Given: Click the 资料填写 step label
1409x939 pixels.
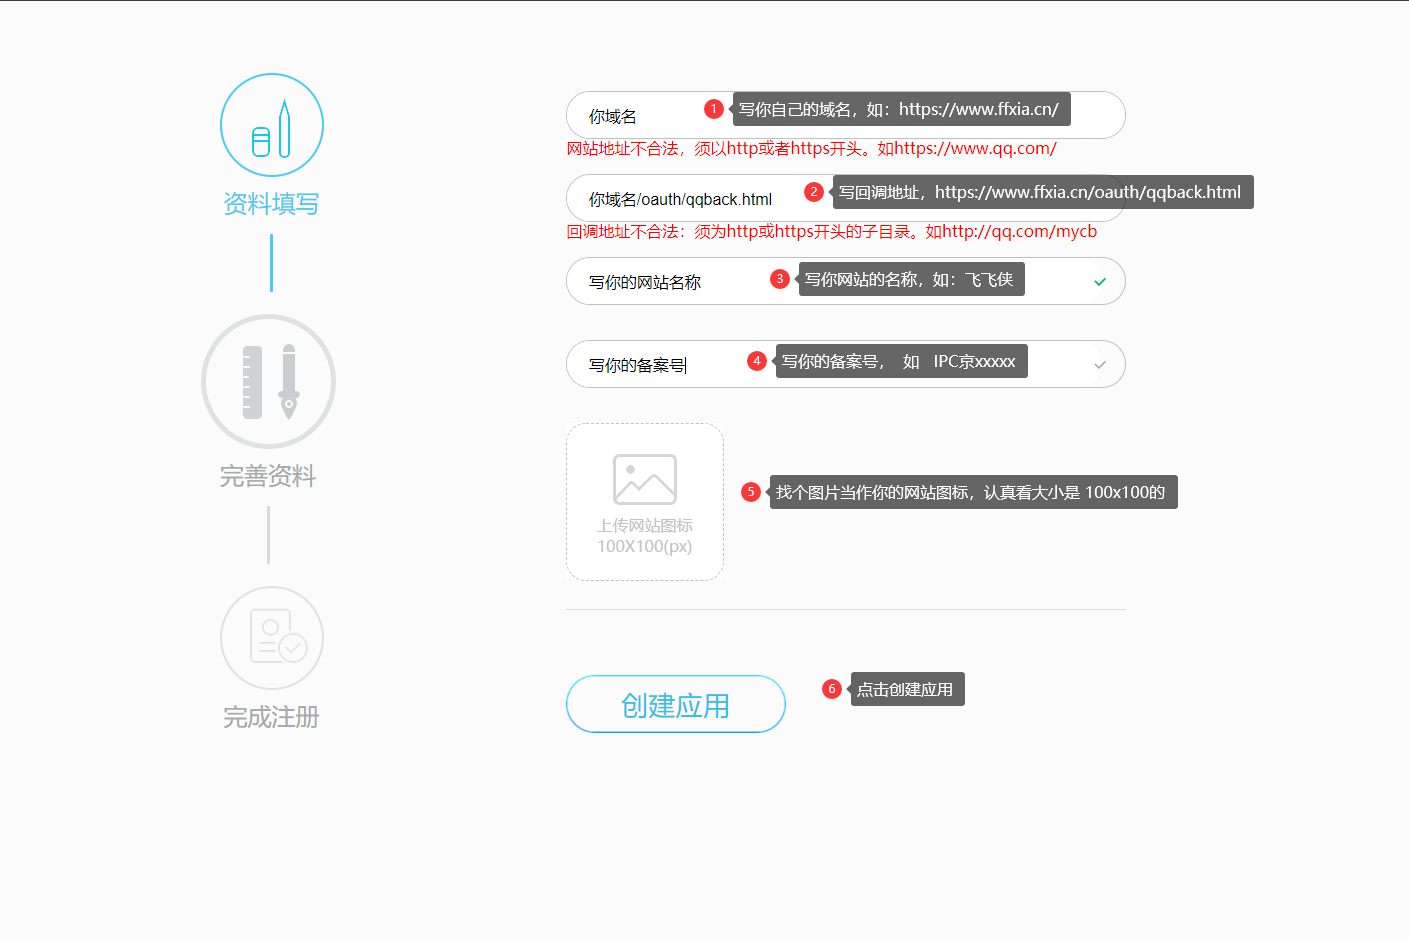Looking at the screenshot, I should (x=271, y=204).
